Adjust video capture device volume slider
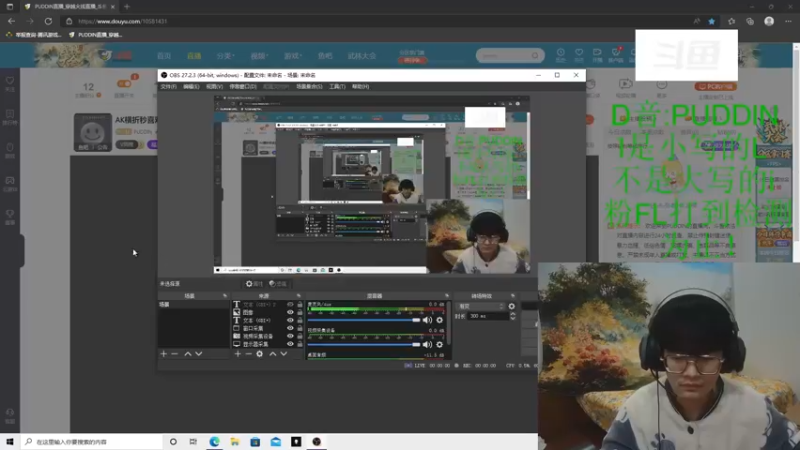The width and height of the screenshot is (800, 450). (x=364, y=344)
